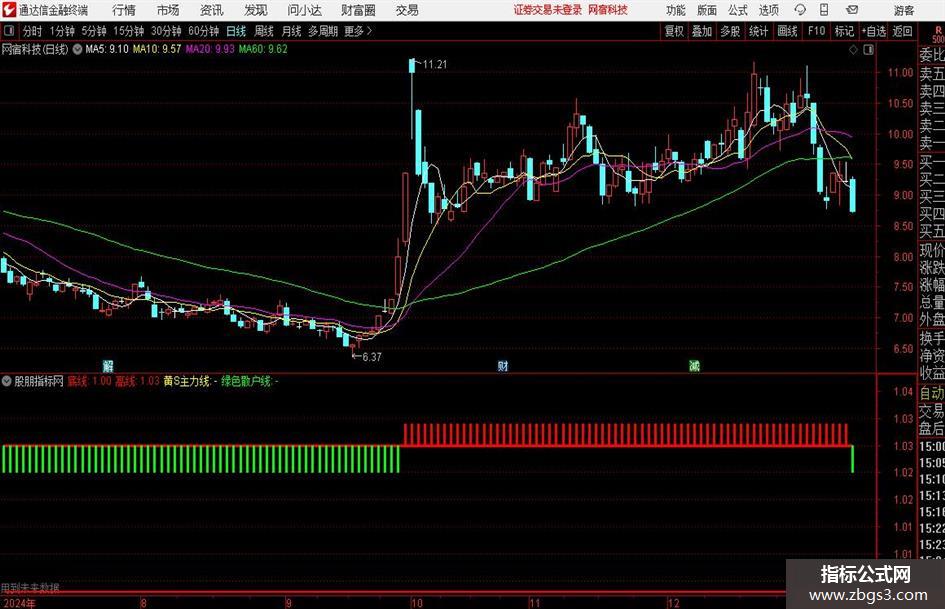Click the 解 info marker on chart

coord(108,366)
